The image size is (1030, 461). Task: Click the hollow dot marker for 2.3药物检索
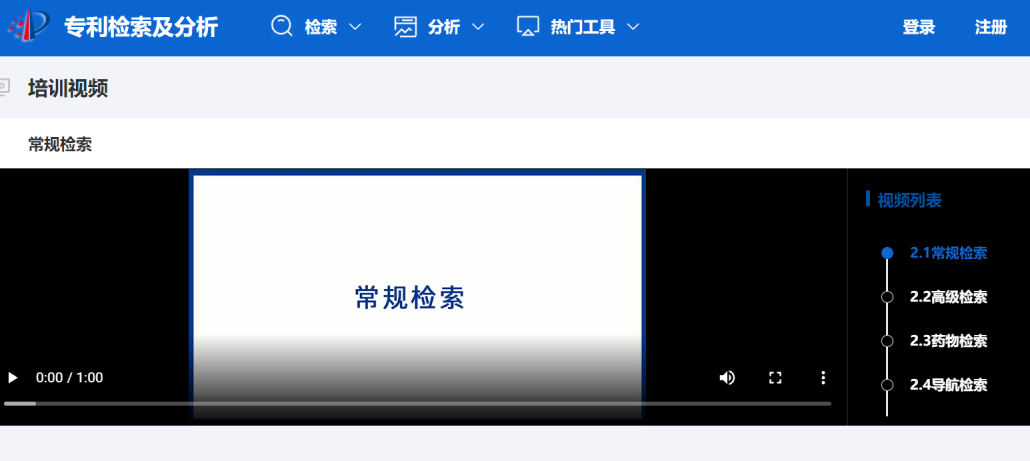click(x=887, y=341)
